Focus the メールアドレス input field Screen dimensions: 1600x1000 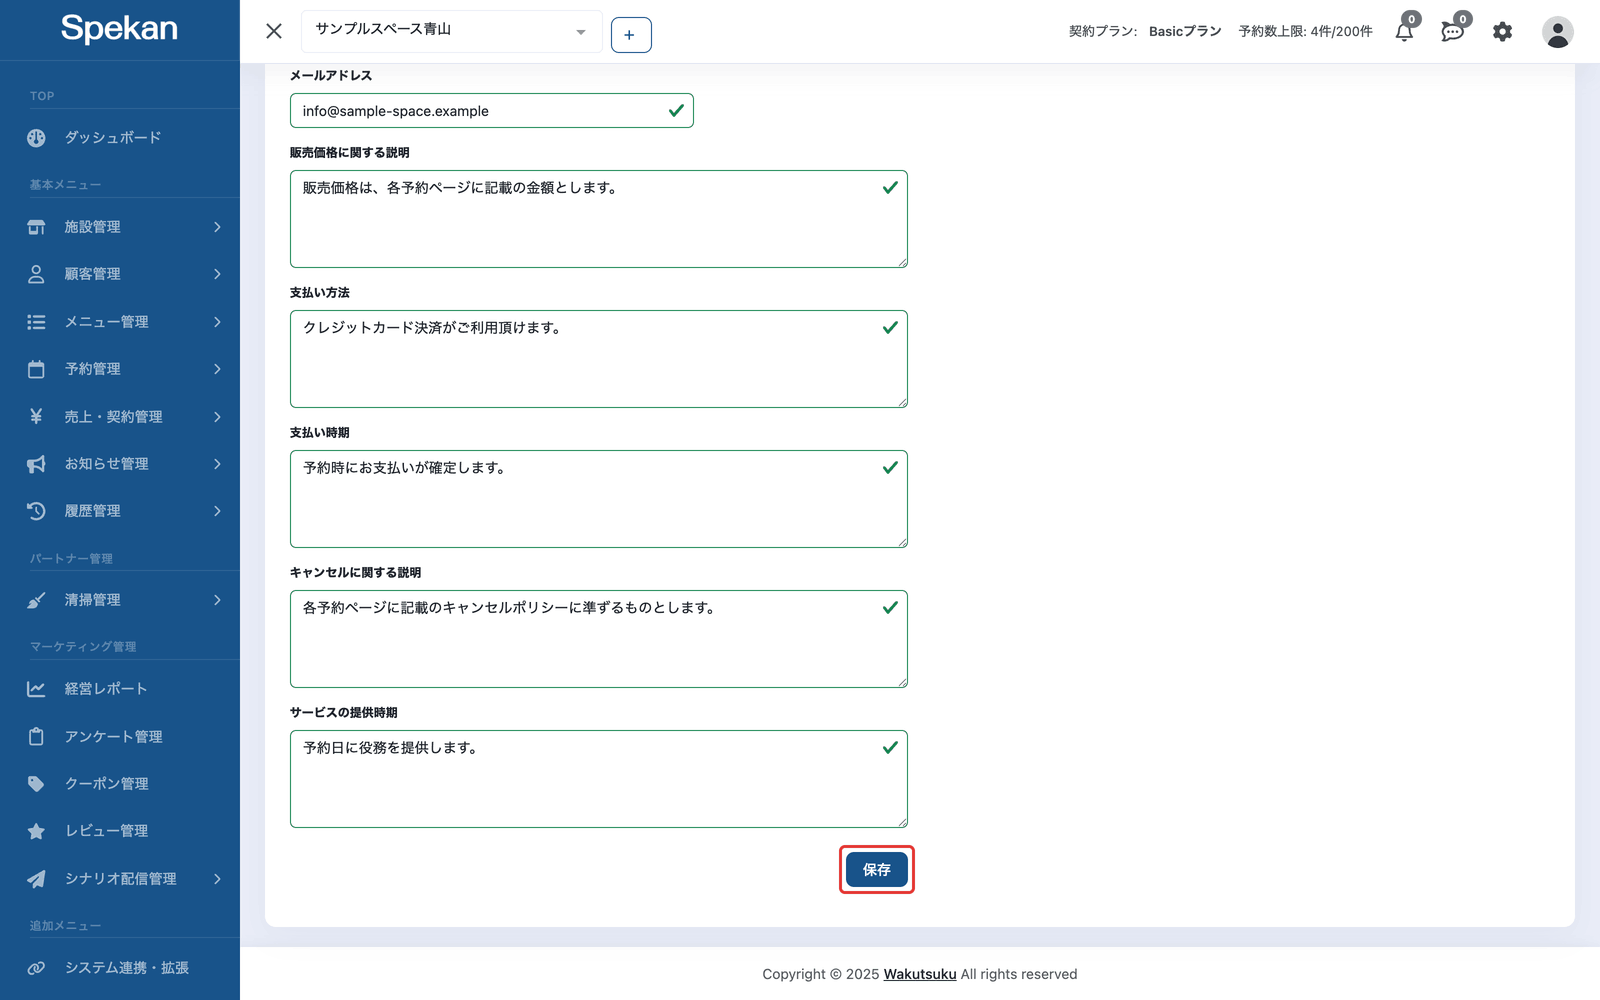pyautogui.click(x=492, y=111)
